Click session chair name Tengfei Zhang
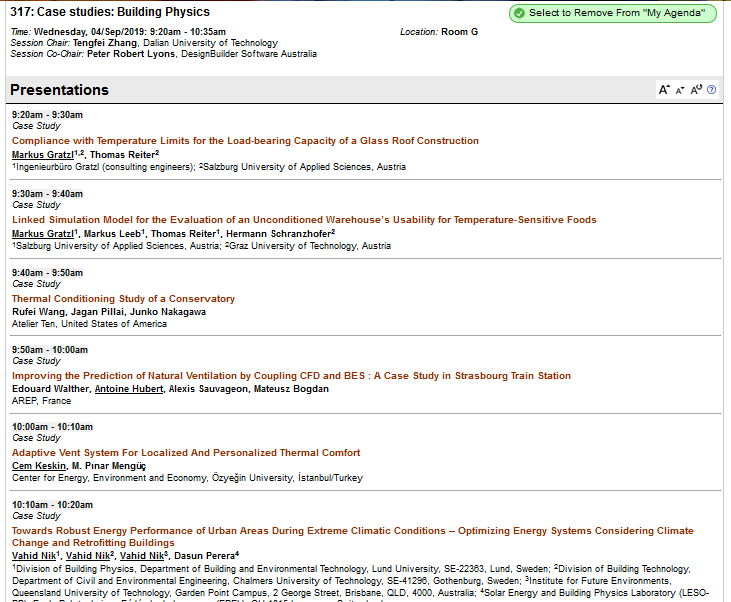The height and width of the screenshot is (602, 731). 105,43
